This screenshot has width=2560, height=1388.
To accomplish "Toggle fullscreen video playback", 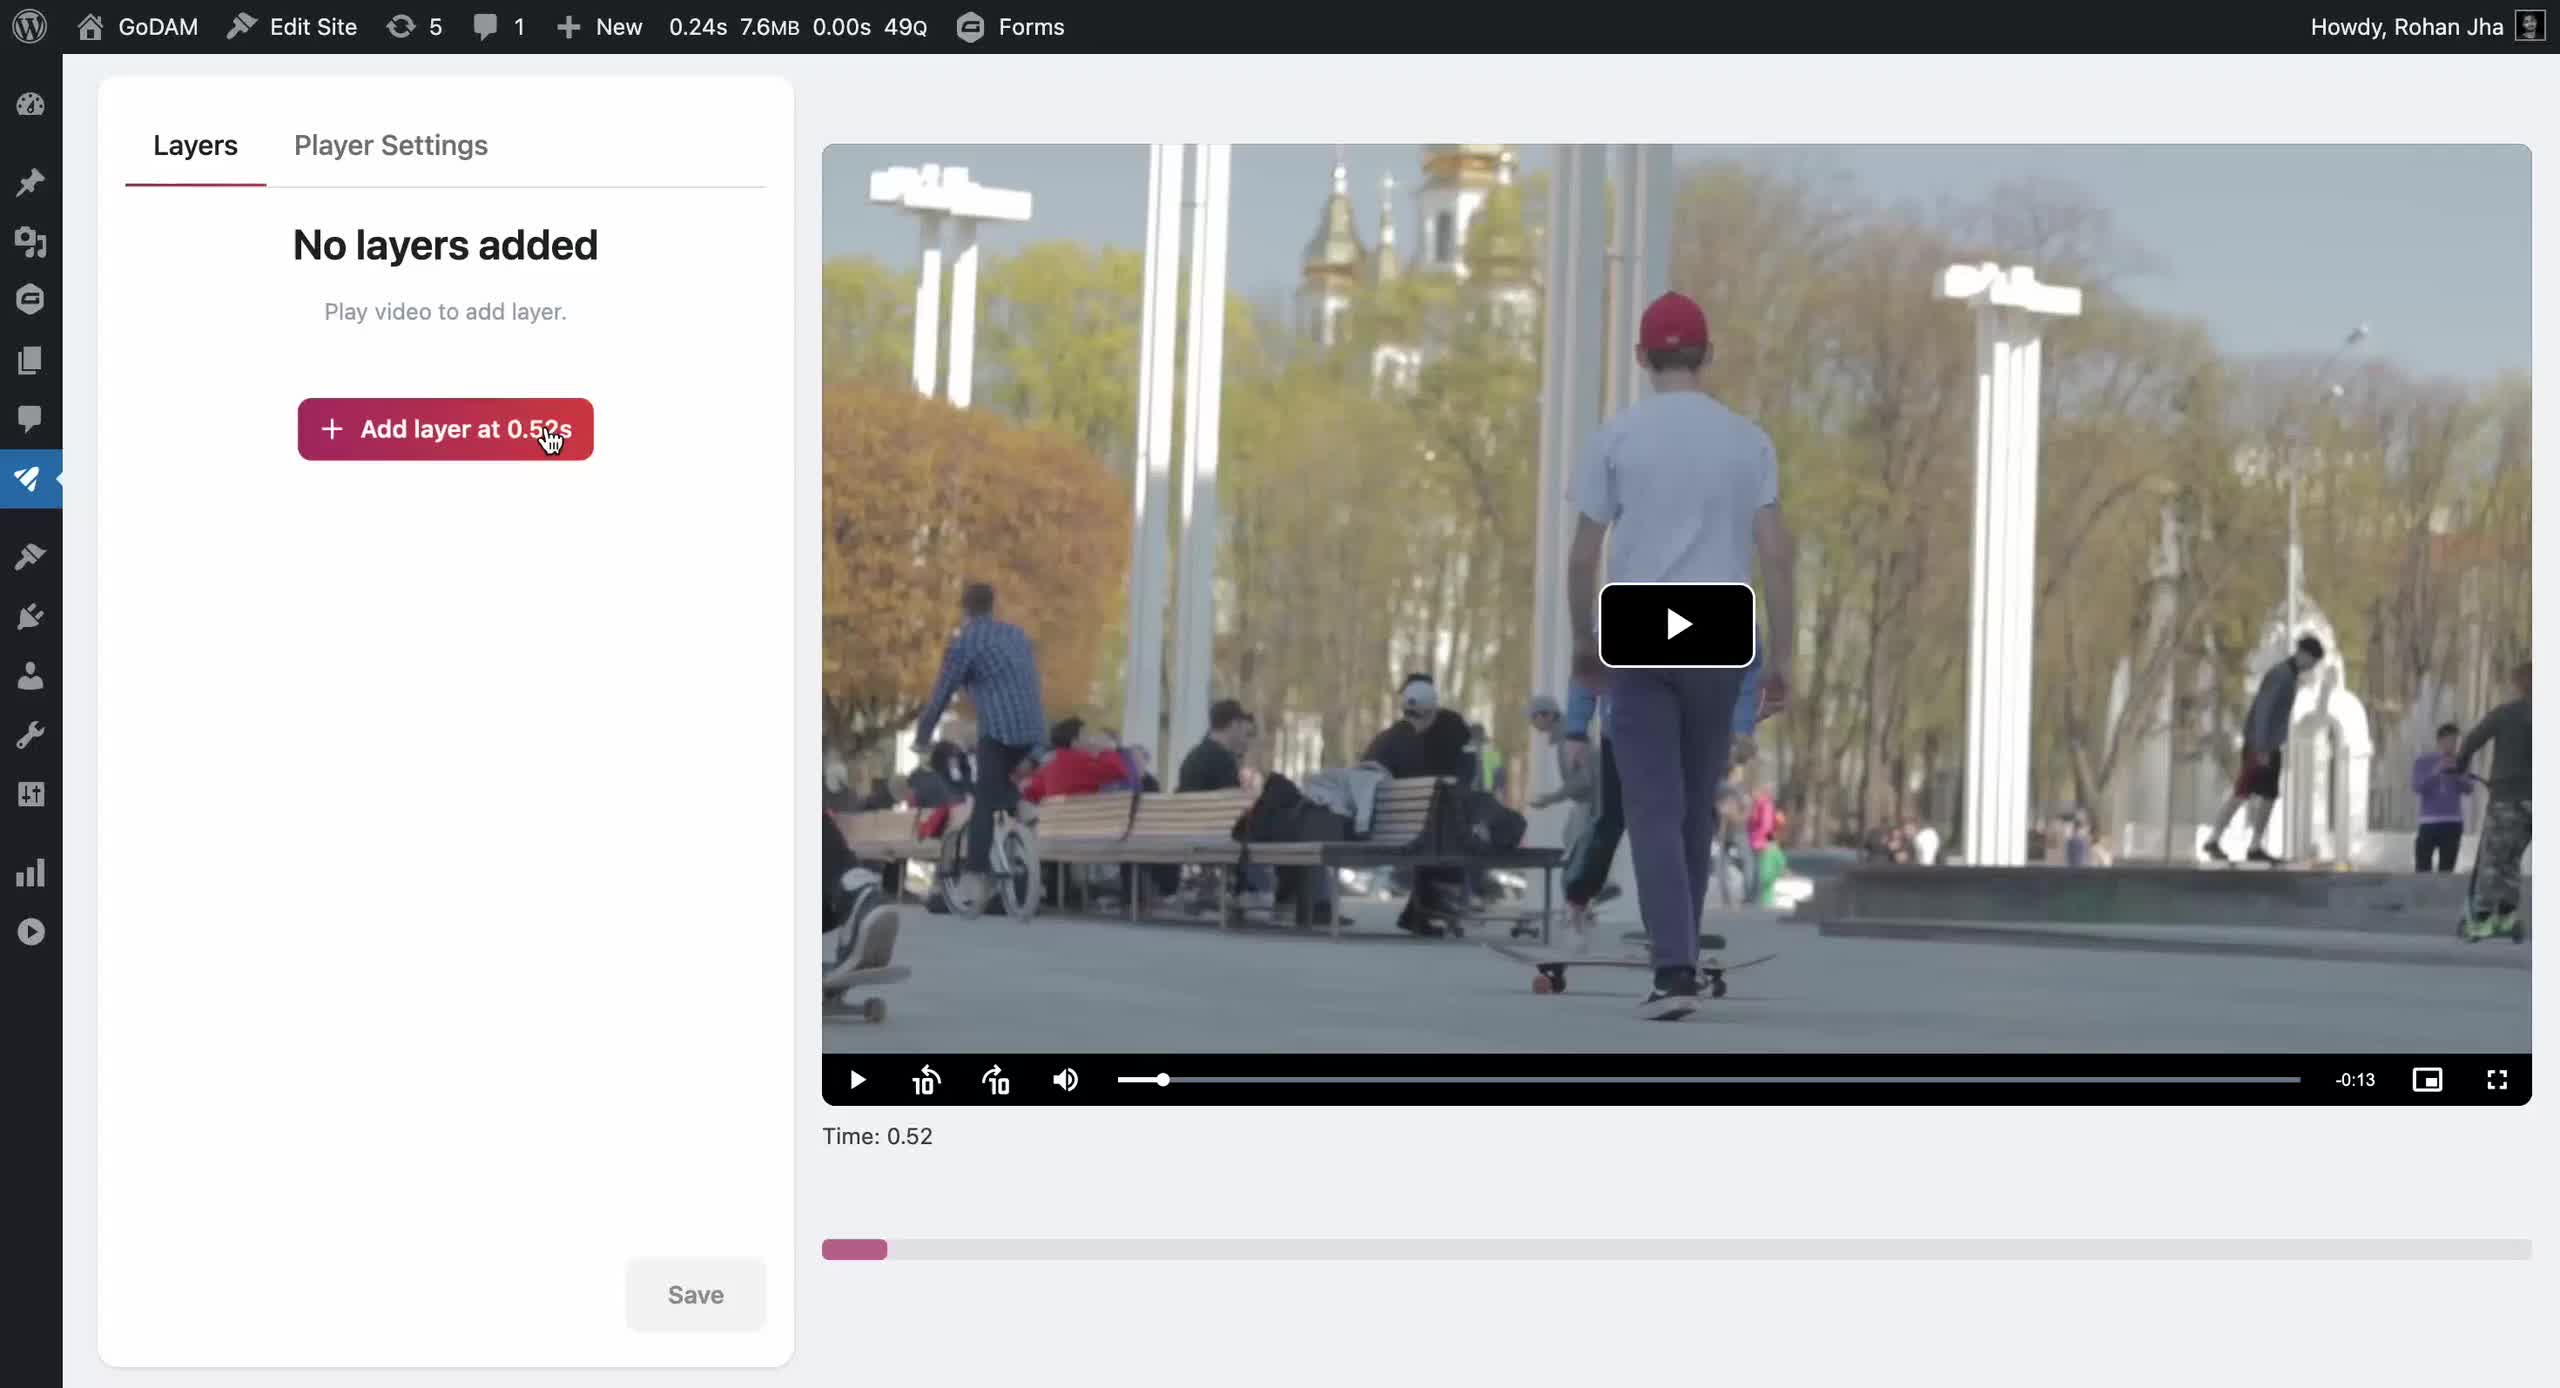I will 2497,1080.
